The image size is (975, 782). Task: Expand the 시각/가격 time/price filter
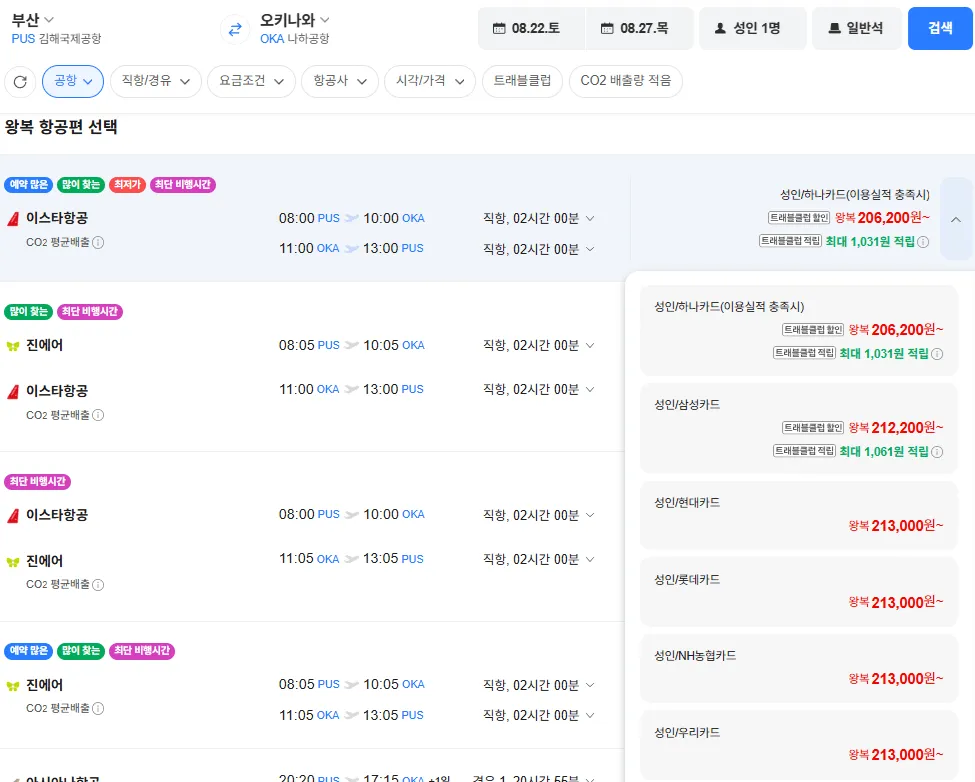coord(430,81)
